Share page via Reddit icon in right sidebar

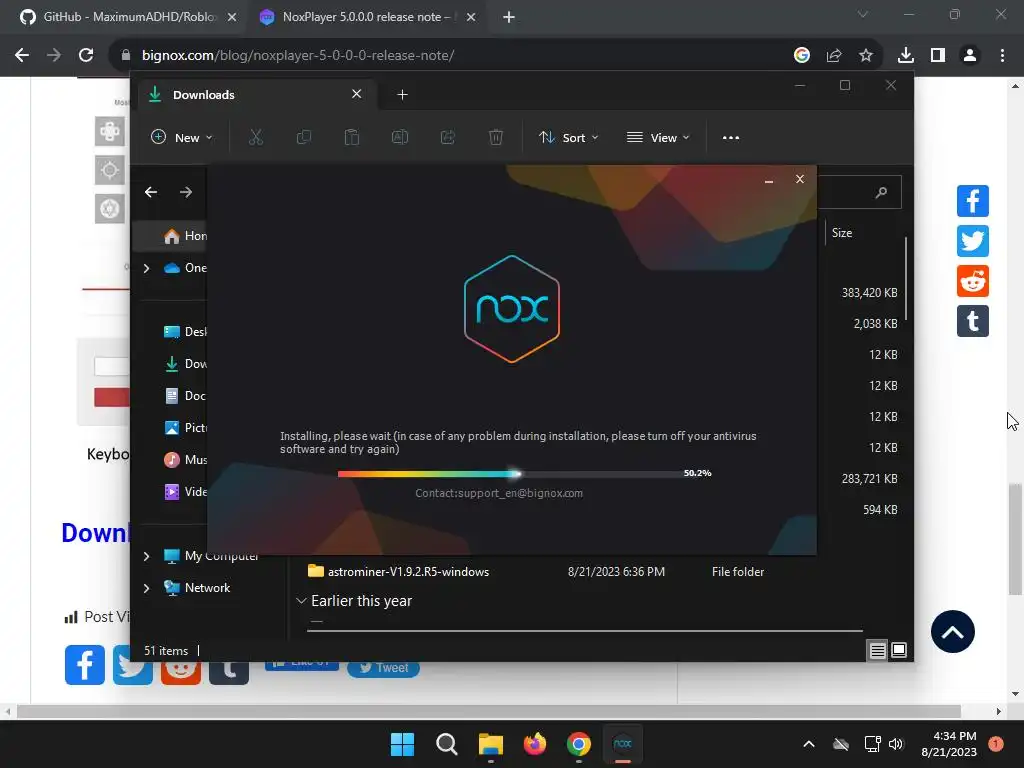(x=972, y=281)
